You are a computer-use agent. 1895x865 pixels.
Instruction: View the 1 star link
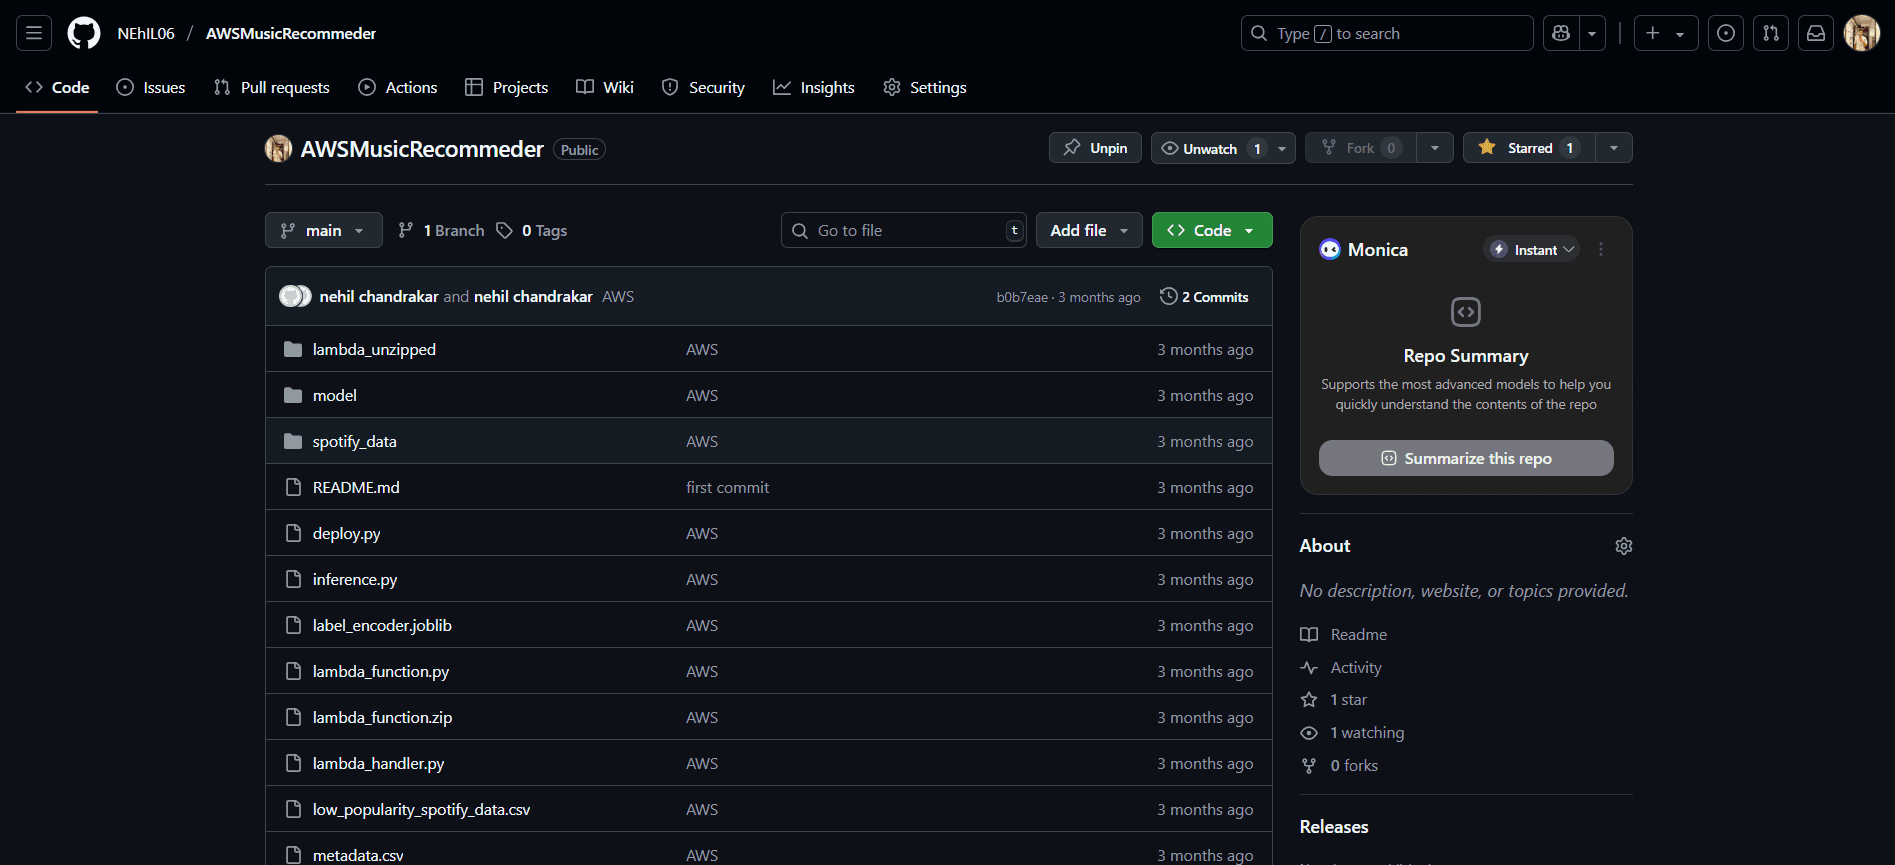[1334, 700]
